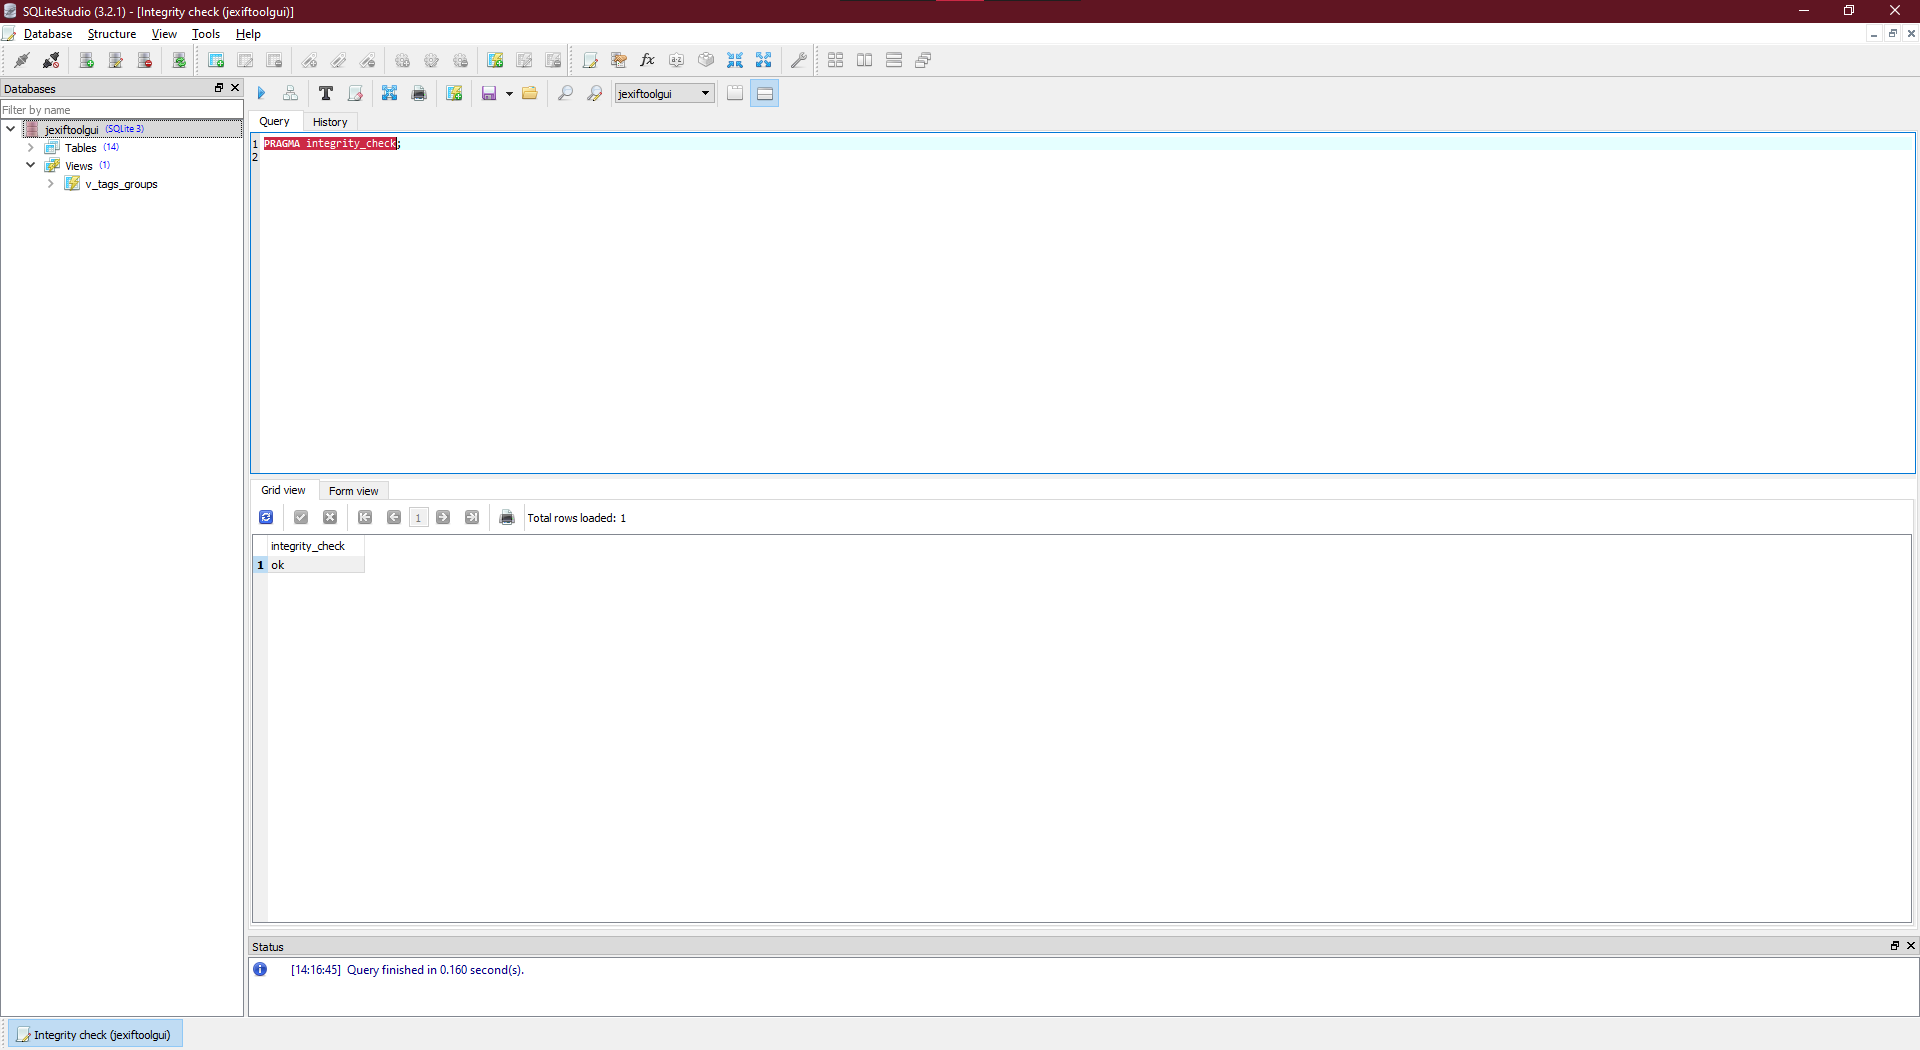Expand the Tables node in the Databases tree
This screenshot has height=1050, width=1920.
(31, 147)
